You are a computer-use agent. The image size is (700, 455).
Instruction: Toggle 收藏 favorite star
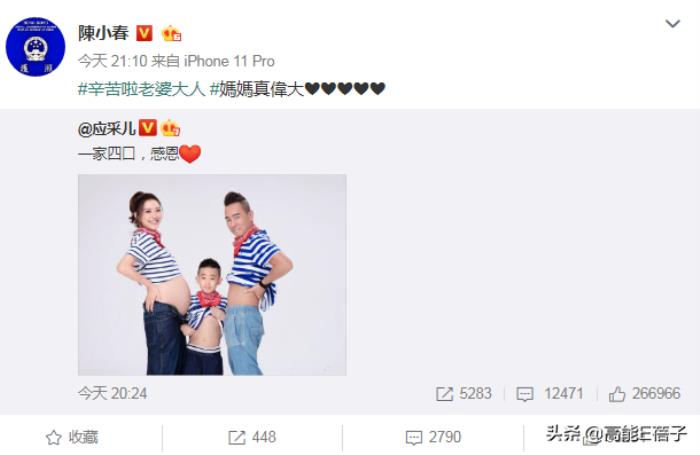[x=72, y=437]
